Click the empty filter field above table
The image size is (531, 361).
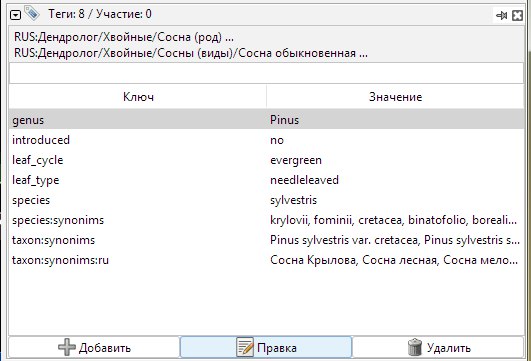point(266,73)
